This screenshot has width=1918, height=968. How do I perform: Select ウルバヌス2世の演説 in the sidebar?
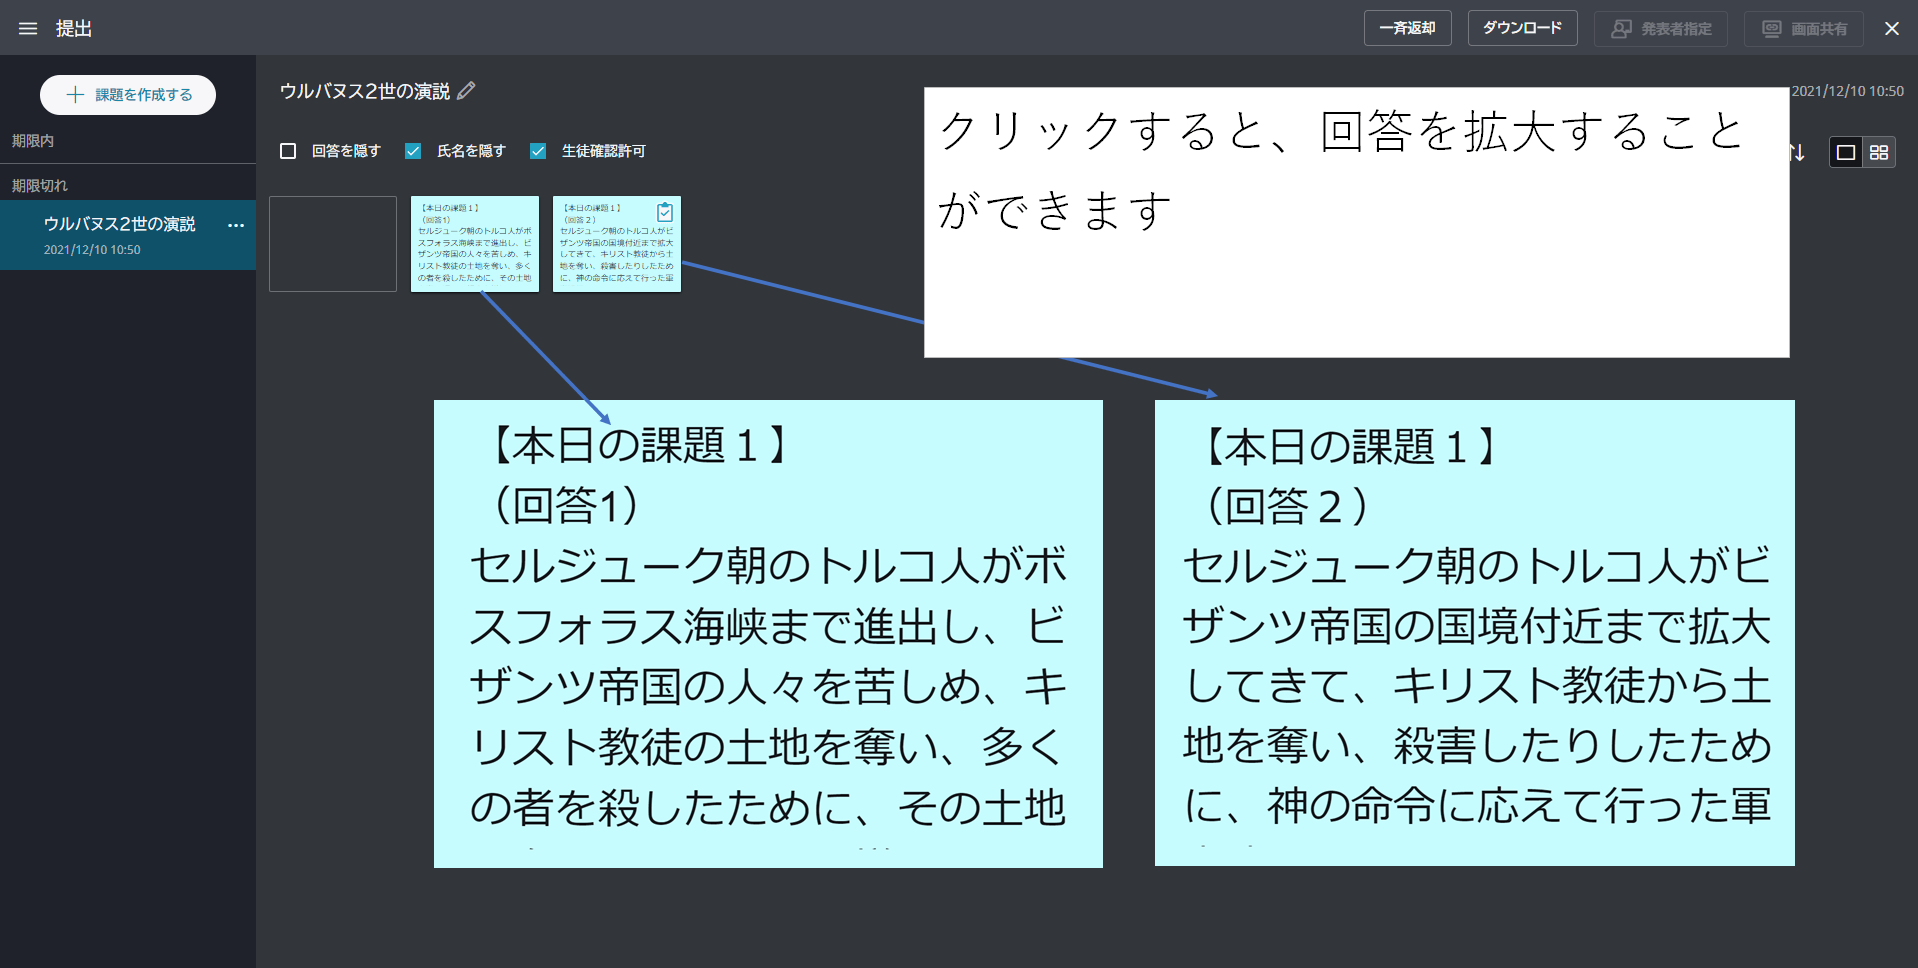[120, 224]
